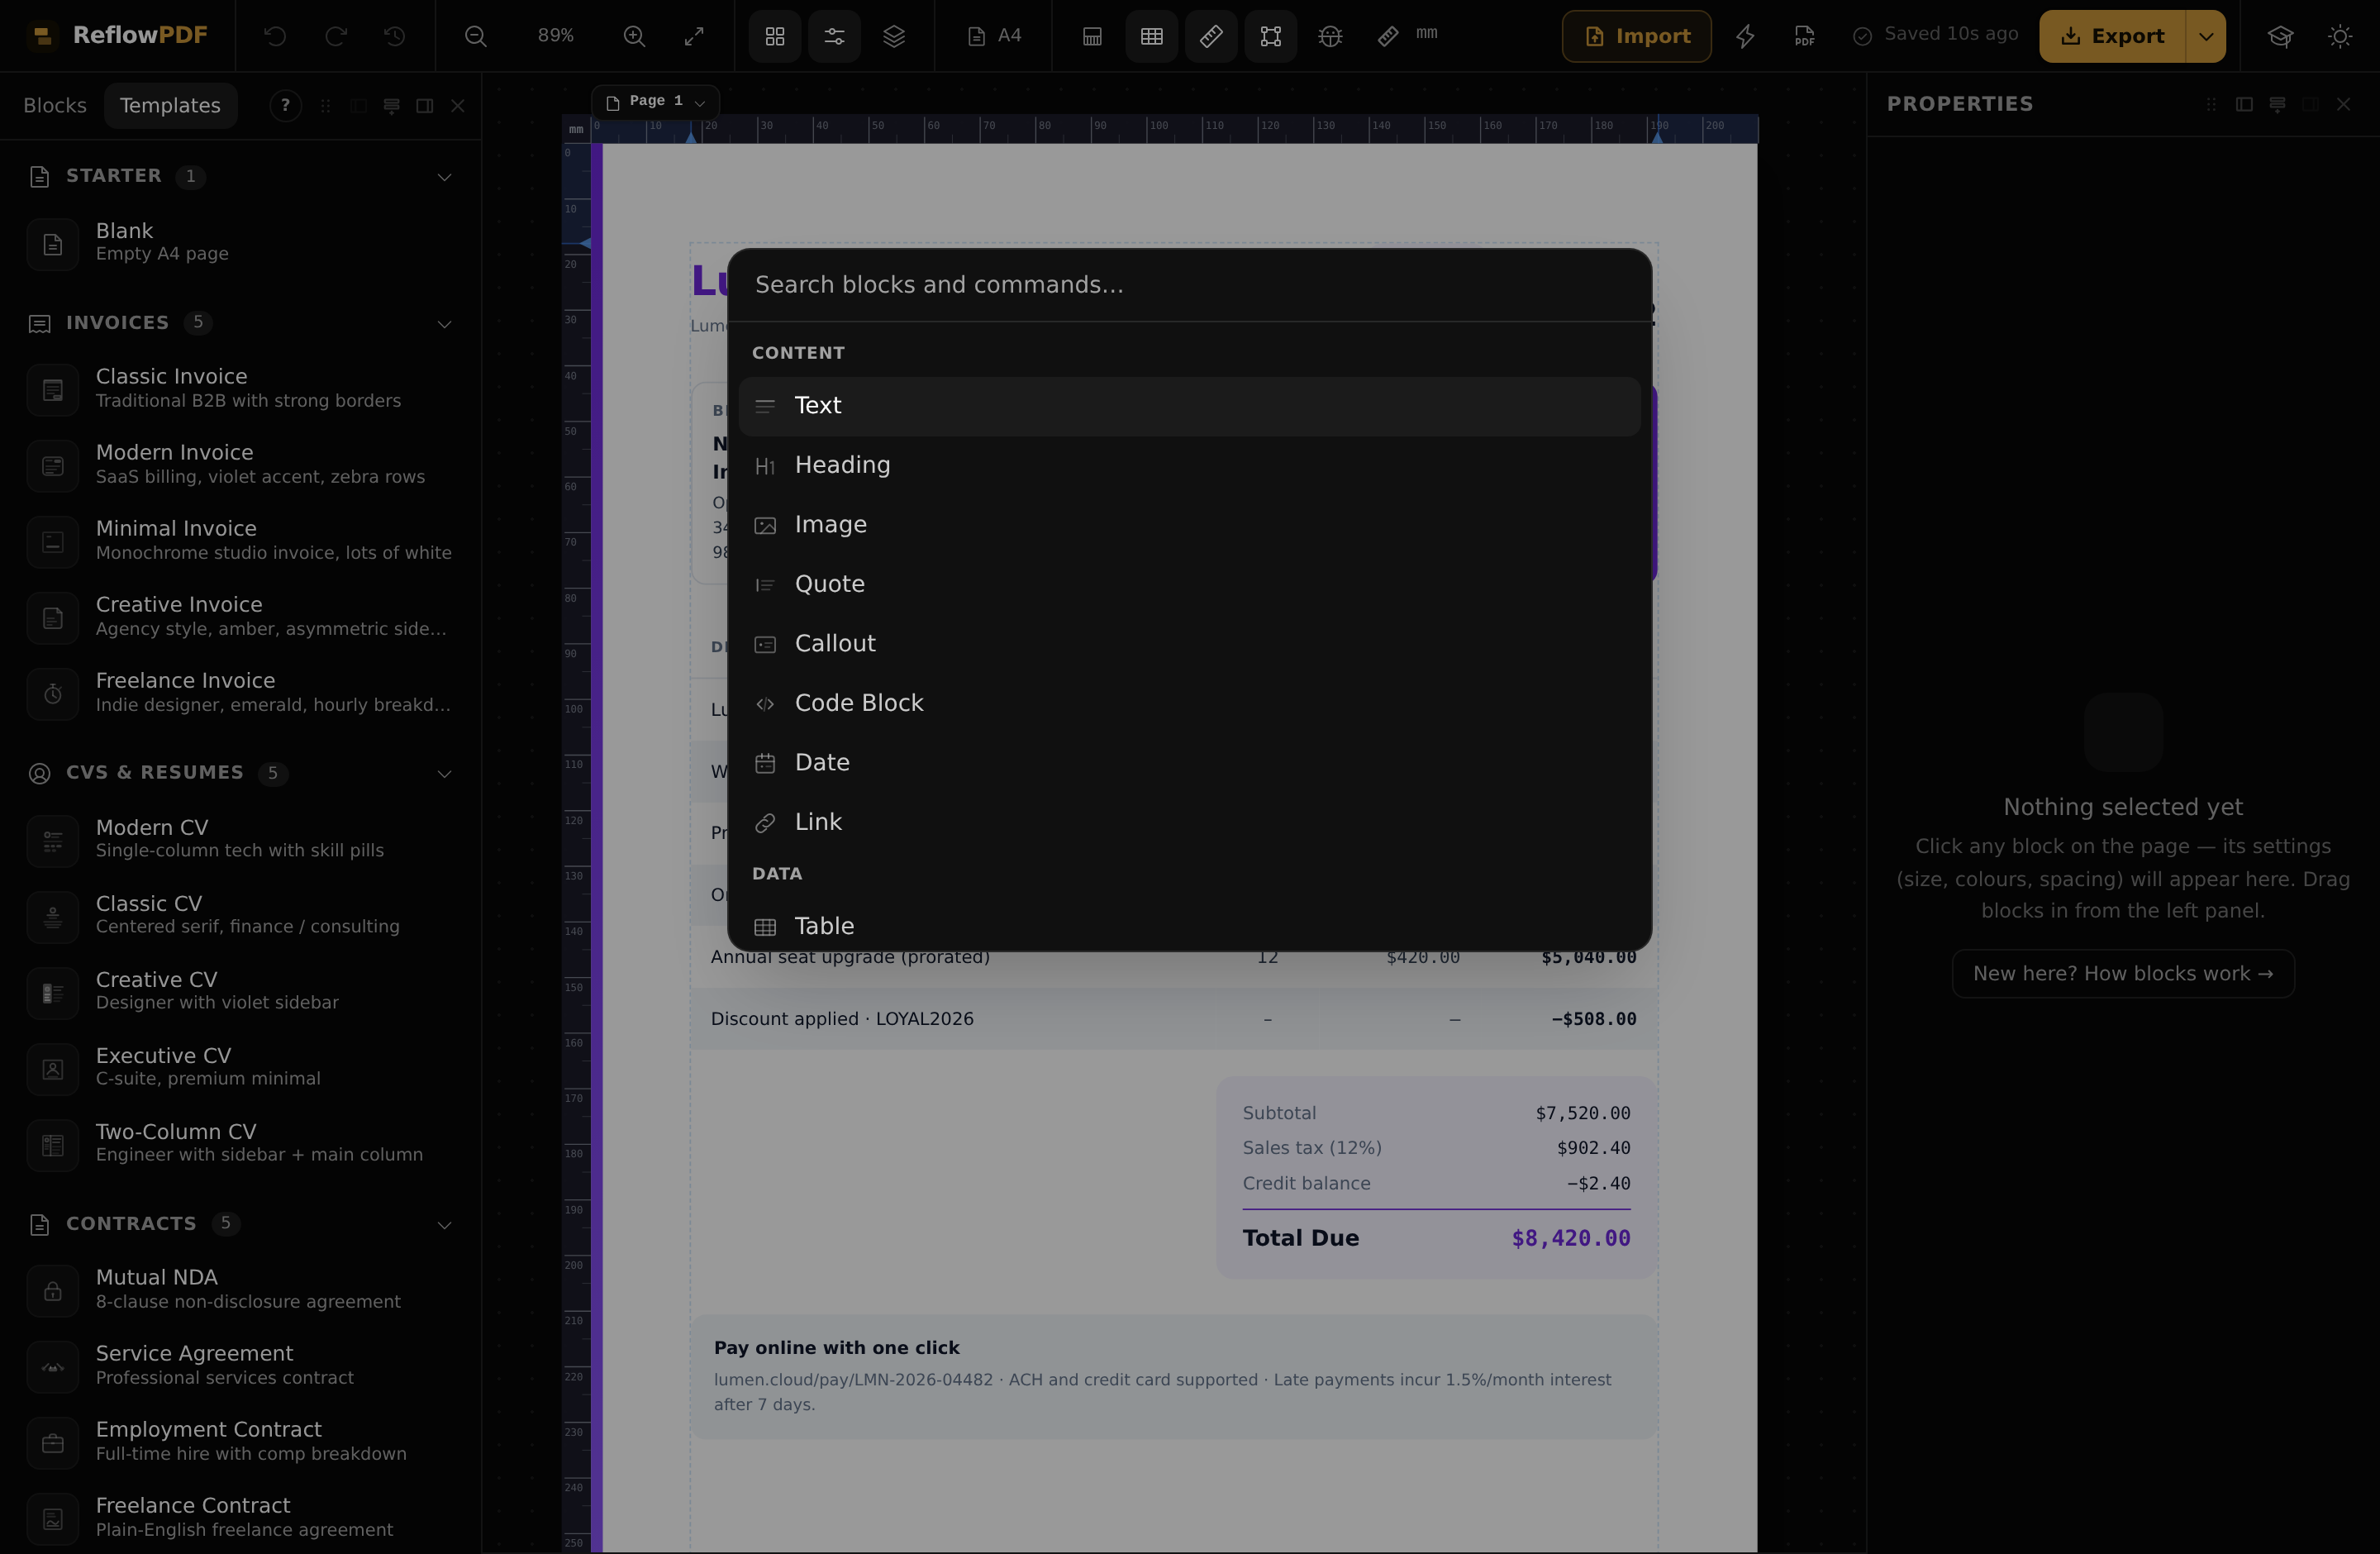Screen dimensions: 2380x1554
Task: Switch to the Templates tab
Action: pos(170,105)
